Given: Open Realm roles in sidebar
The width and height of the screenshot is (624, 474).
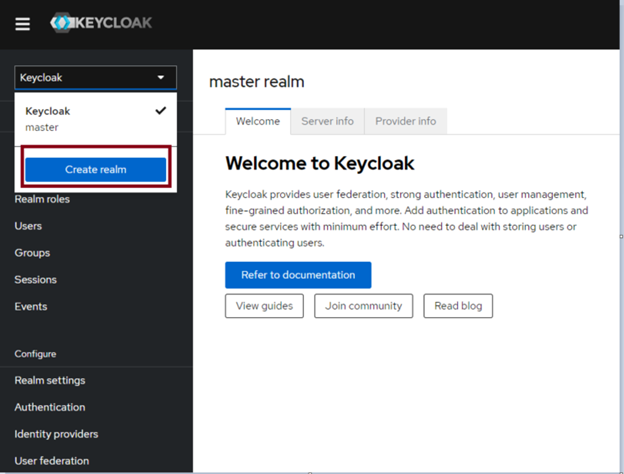Looking at the screenshot, I should (x=42, y=199).
